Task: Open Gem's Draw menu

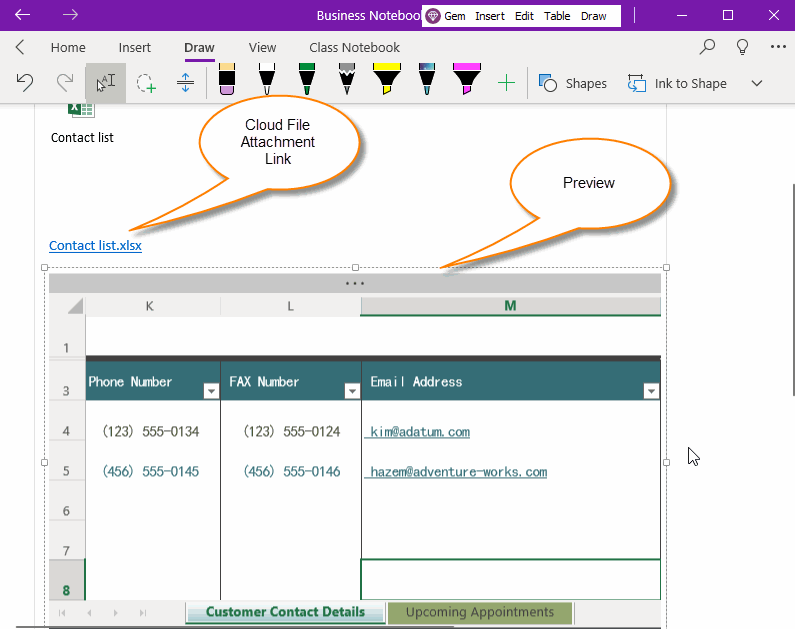Action: [593, 16]
